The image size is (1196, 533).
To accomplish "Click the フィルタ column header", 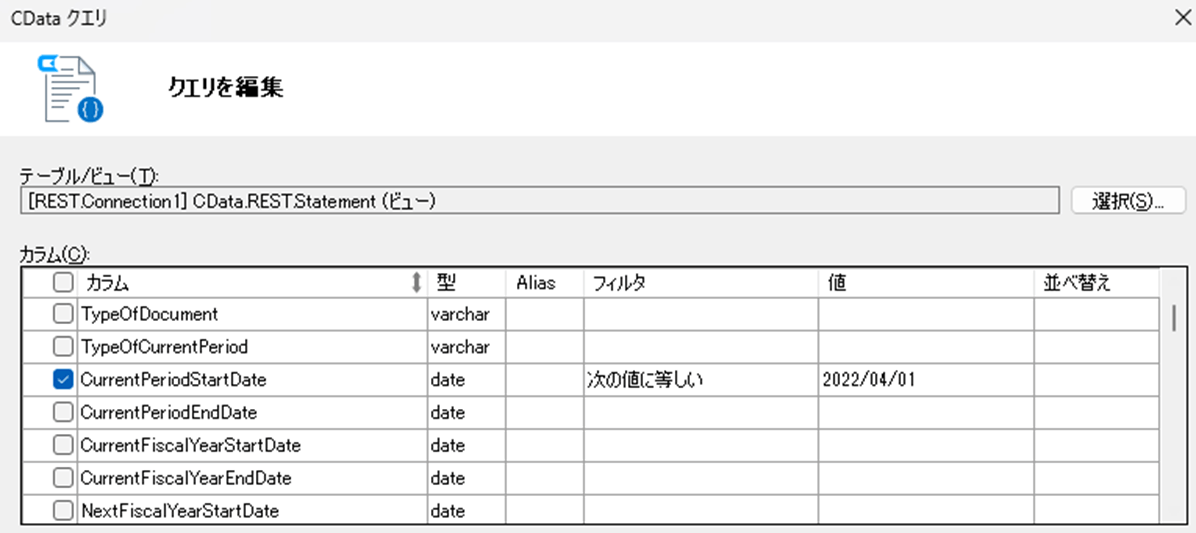I will (x=702, y=283).
